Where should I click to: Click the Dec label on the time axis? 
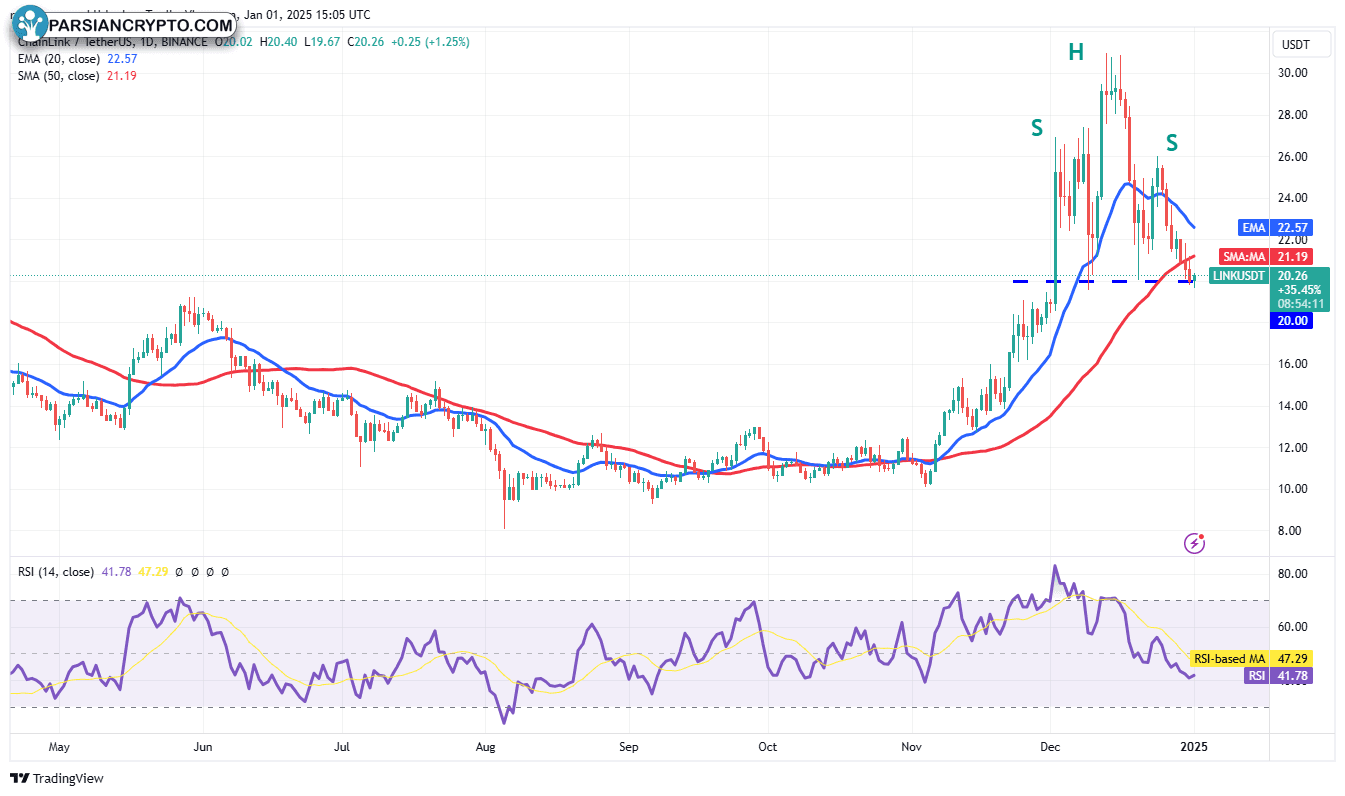[x=1051, y=746]
